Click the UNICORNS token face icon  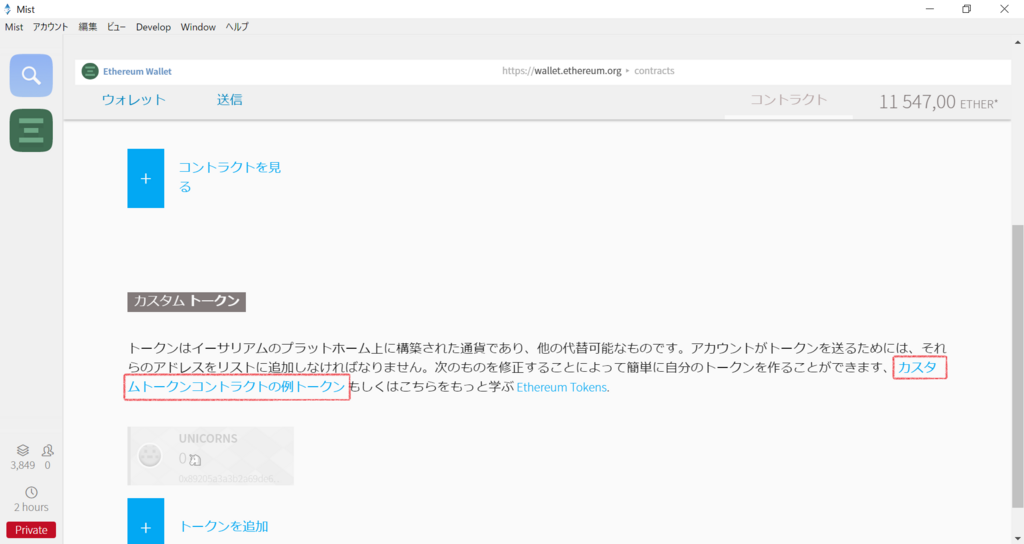click(x=150, y=455)
